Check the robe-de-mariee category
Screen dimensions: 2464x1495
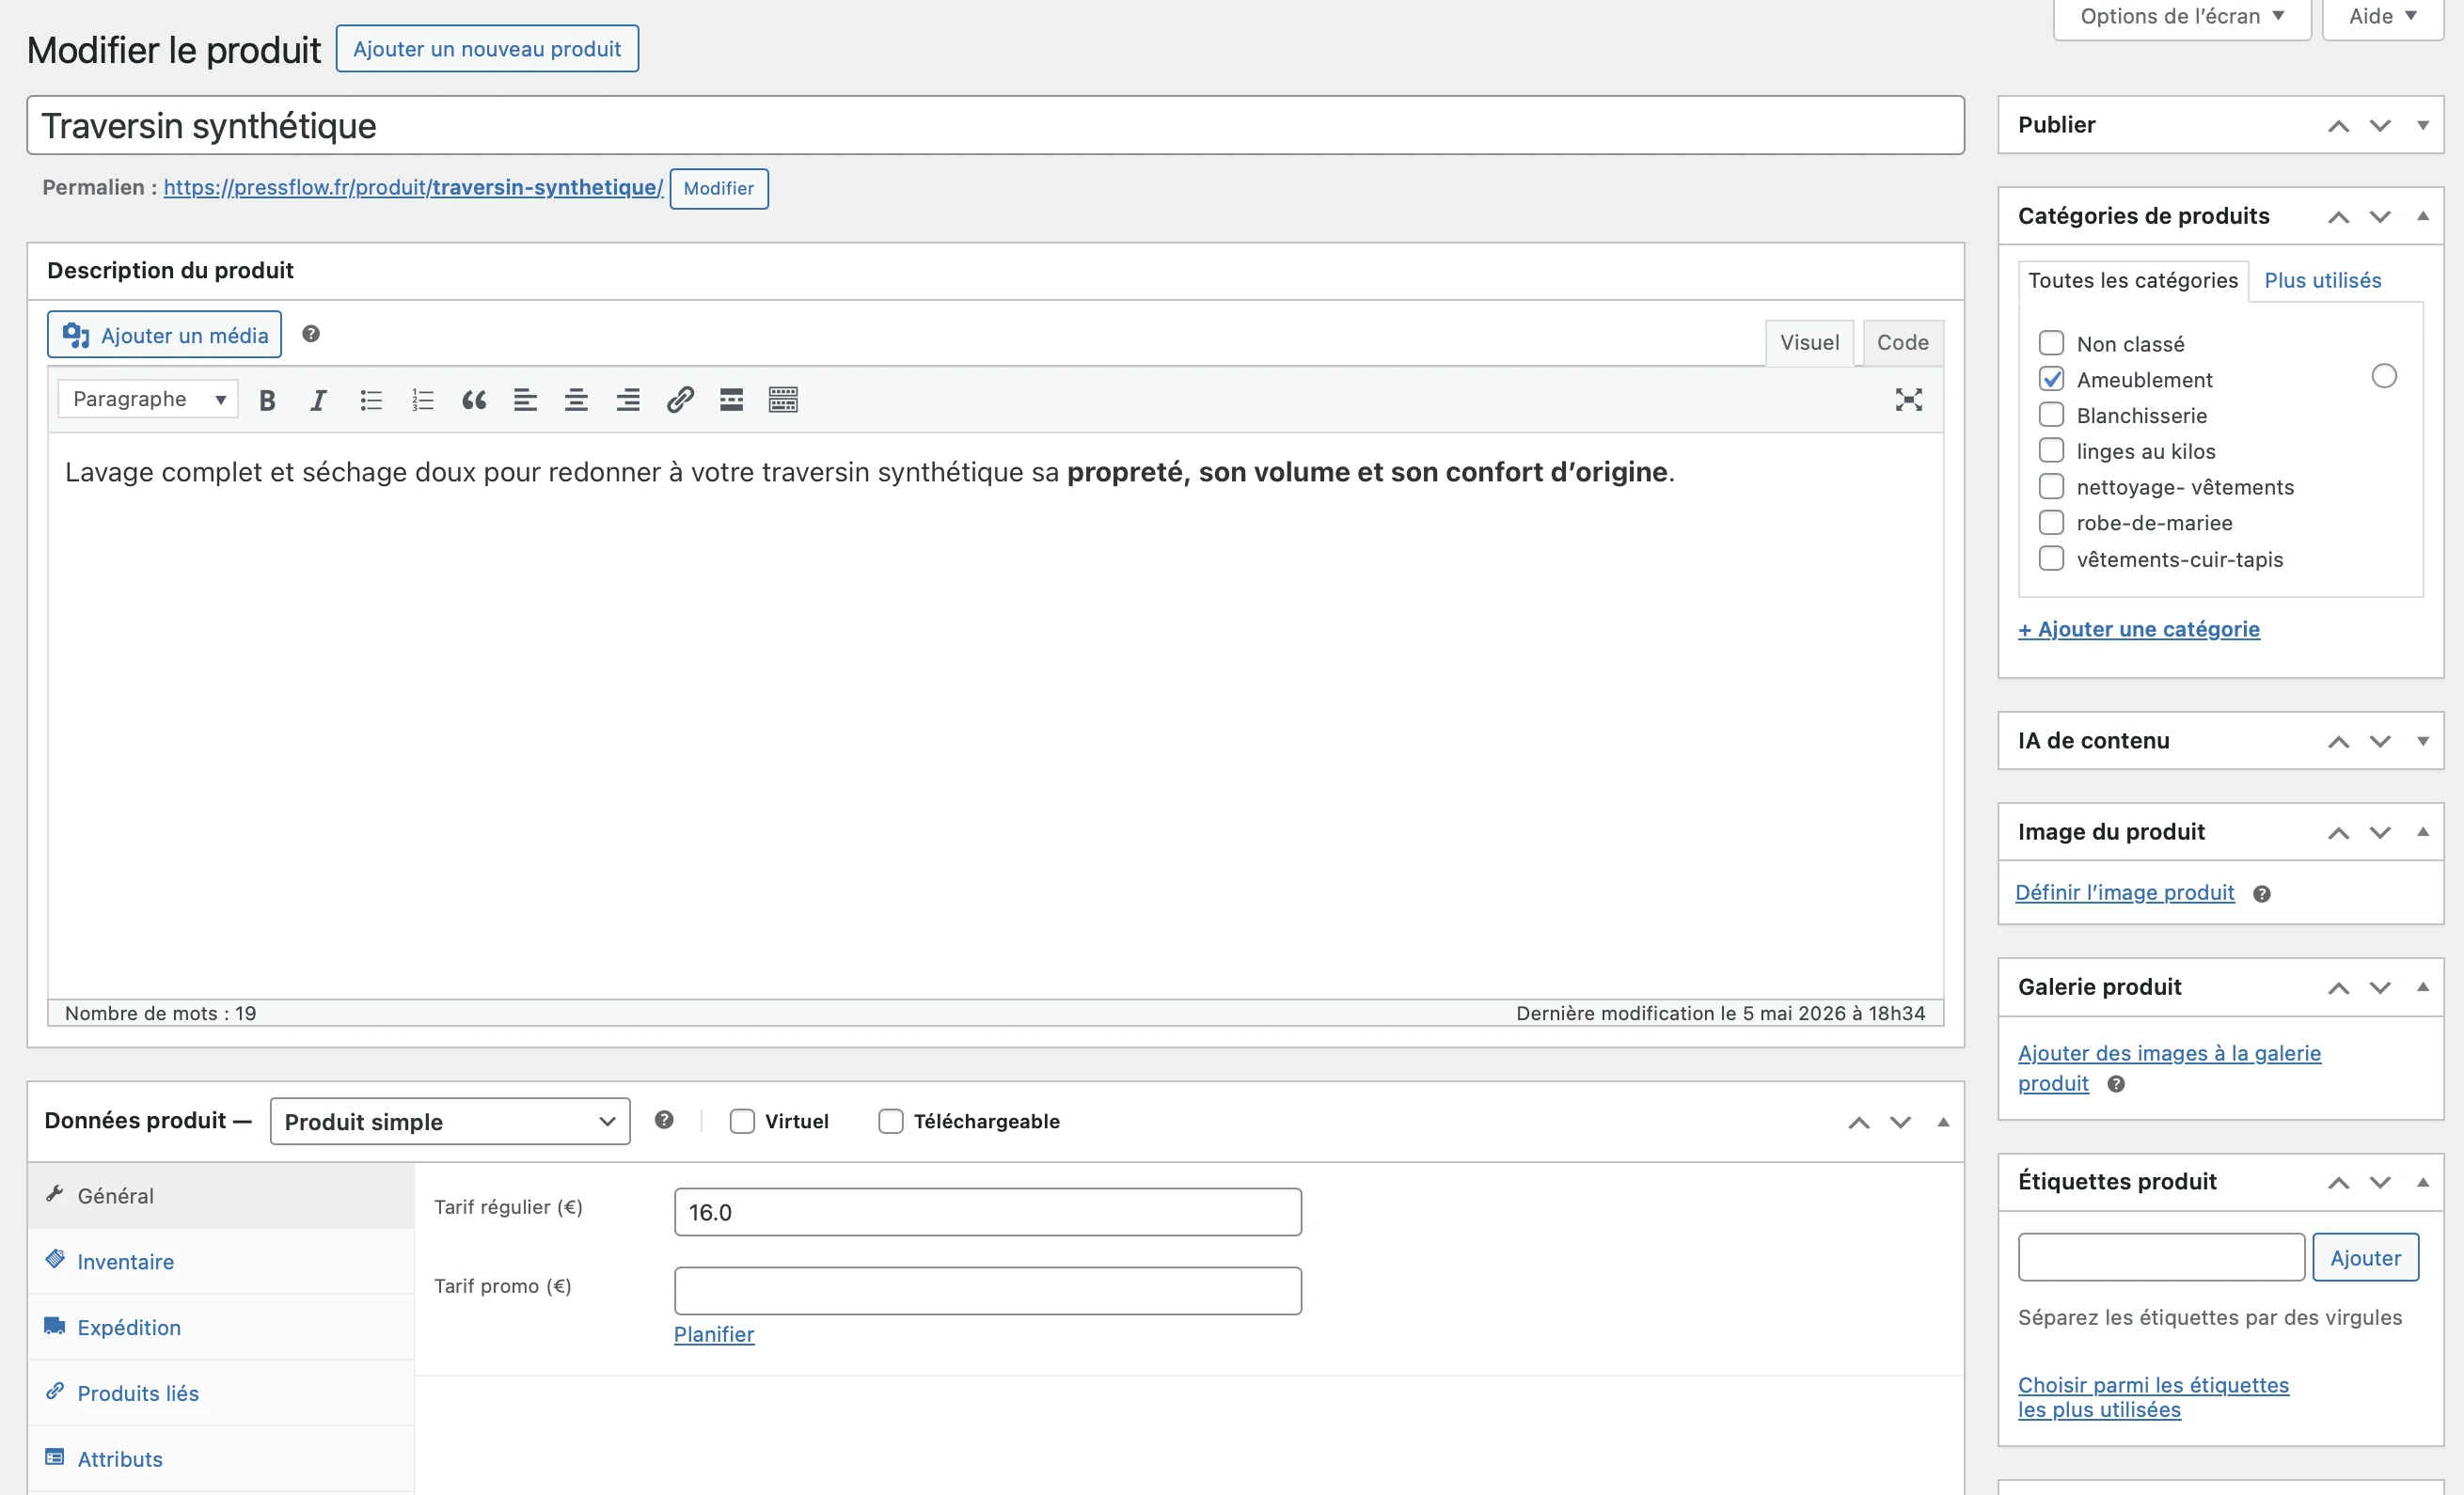tap(2051, 523)
